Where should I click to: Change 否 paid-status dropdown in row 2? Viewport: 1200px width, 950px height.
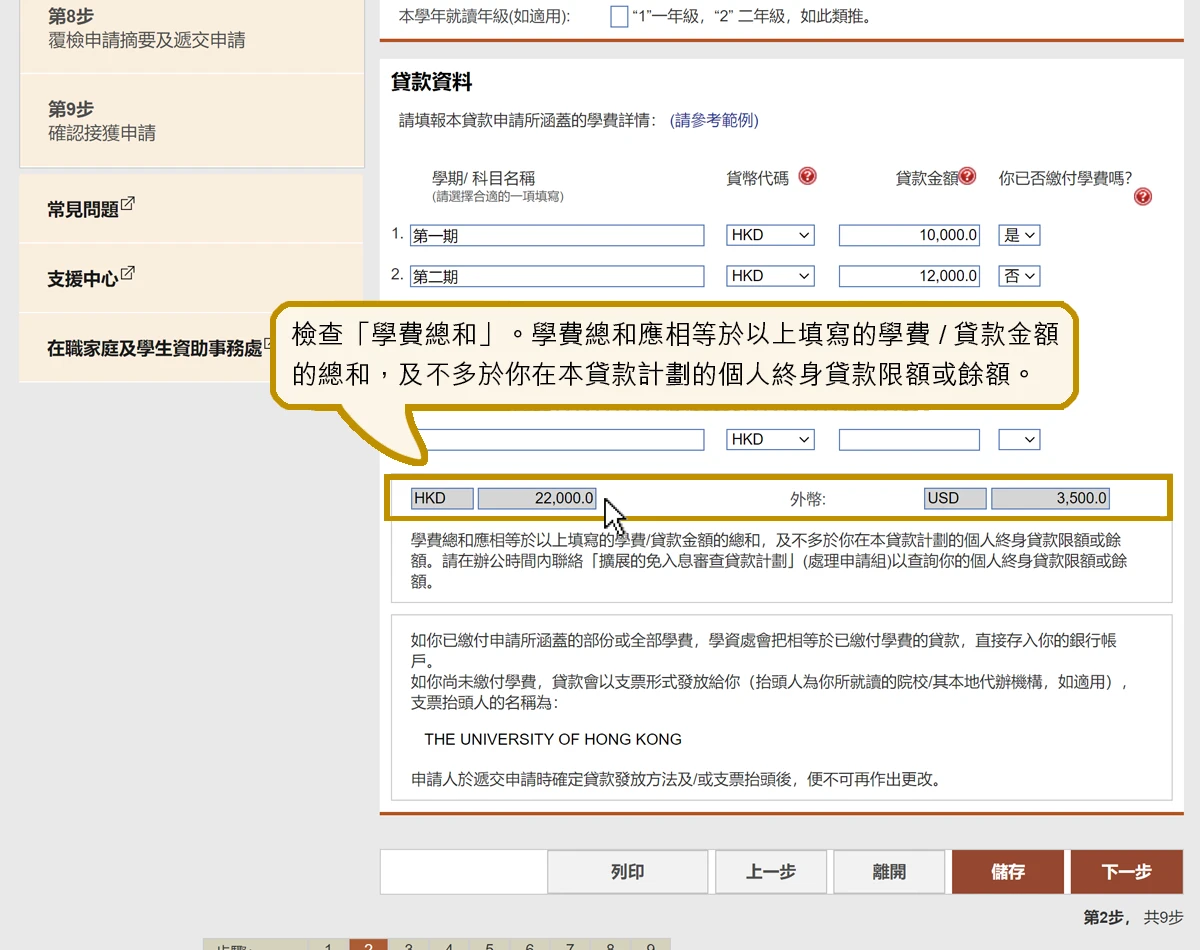(1019, 276)
